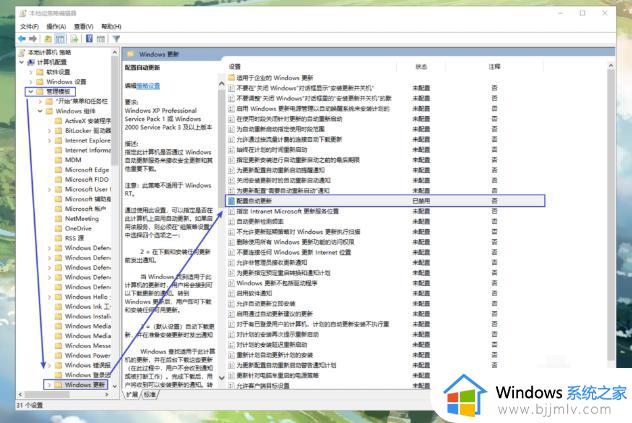Click the 计算机配置 computer icon in the tree
The width and height of the screenshot is (632, 423).
(31, 62)
